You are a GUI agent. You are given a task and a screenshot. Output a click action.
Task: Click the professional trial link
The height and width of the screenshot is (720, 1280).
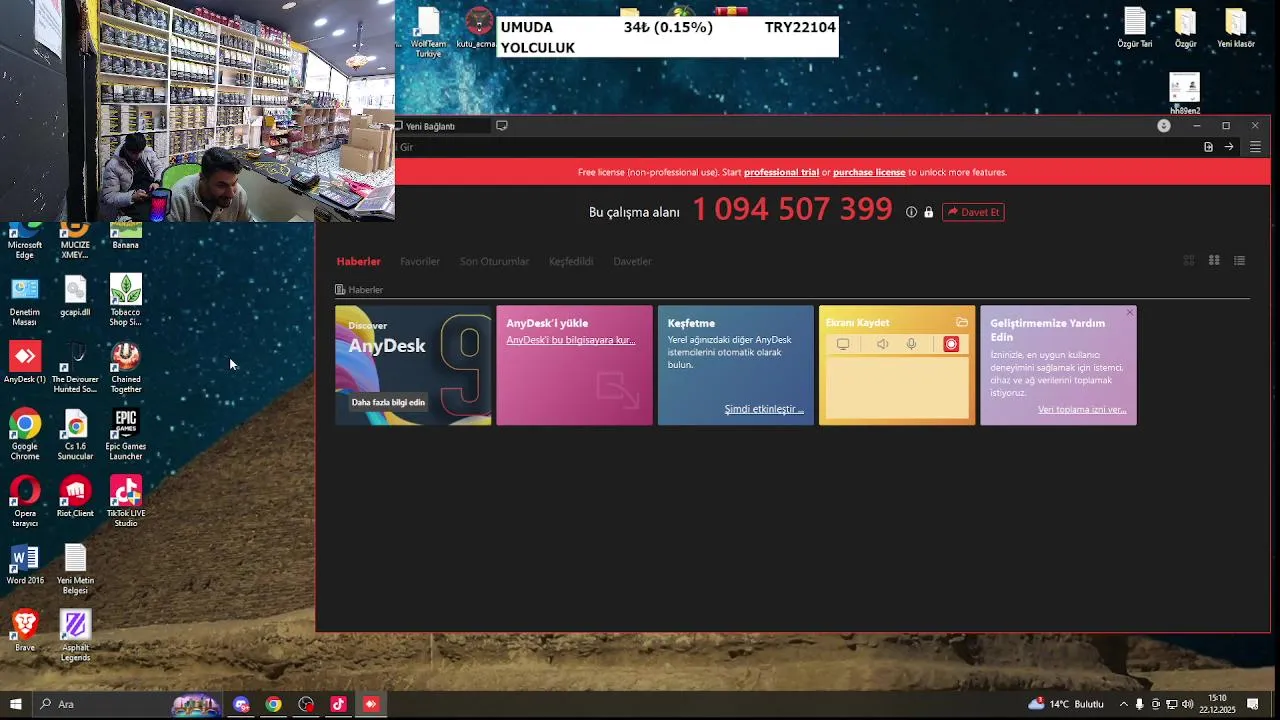coord(781,172)
